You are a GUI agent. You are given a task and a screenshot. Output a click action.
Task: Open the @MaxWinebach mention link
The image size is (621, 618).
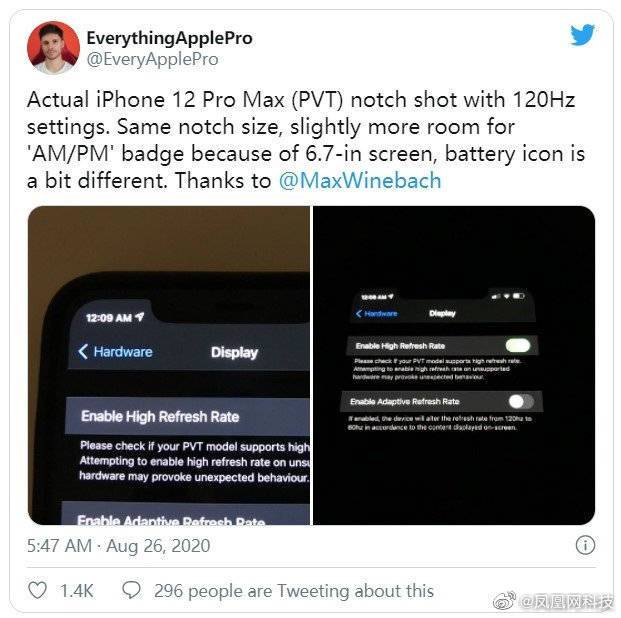[360, 181]
